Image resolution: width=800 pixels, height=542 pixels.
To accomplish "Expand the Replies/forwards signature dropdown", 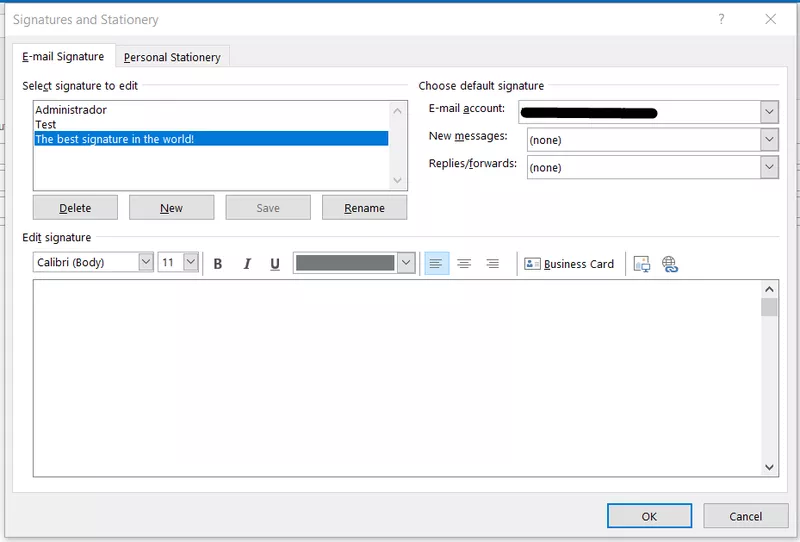I will point(769,167).
